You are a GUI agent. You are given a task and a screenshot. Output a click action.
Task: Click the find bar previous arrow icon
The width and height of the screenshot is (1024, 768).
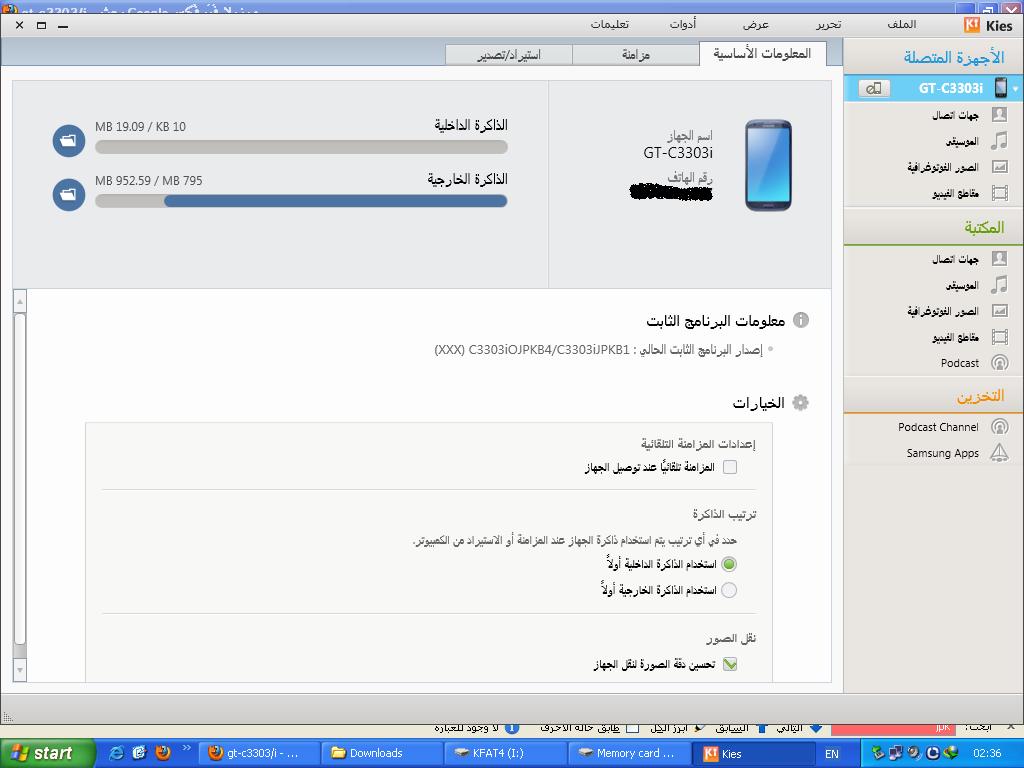pyautogui.click(x=761, y=728)
